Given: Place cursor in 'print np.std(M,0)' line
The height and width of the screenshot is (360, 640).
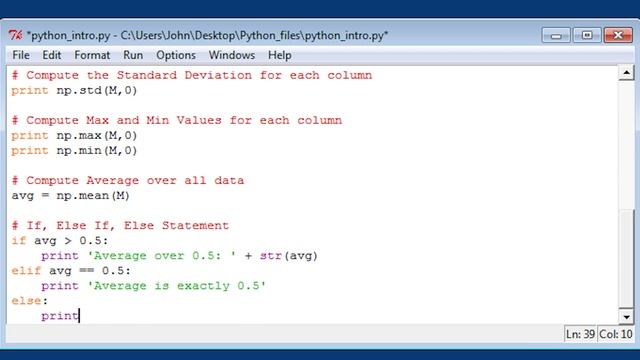Looking at the screenshot, I should pos(74,90).
